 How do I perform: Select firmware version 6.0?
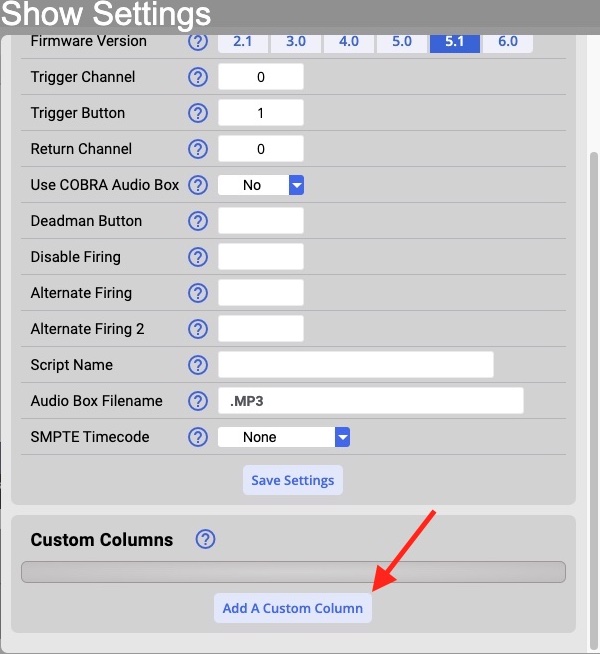[508, 42]
